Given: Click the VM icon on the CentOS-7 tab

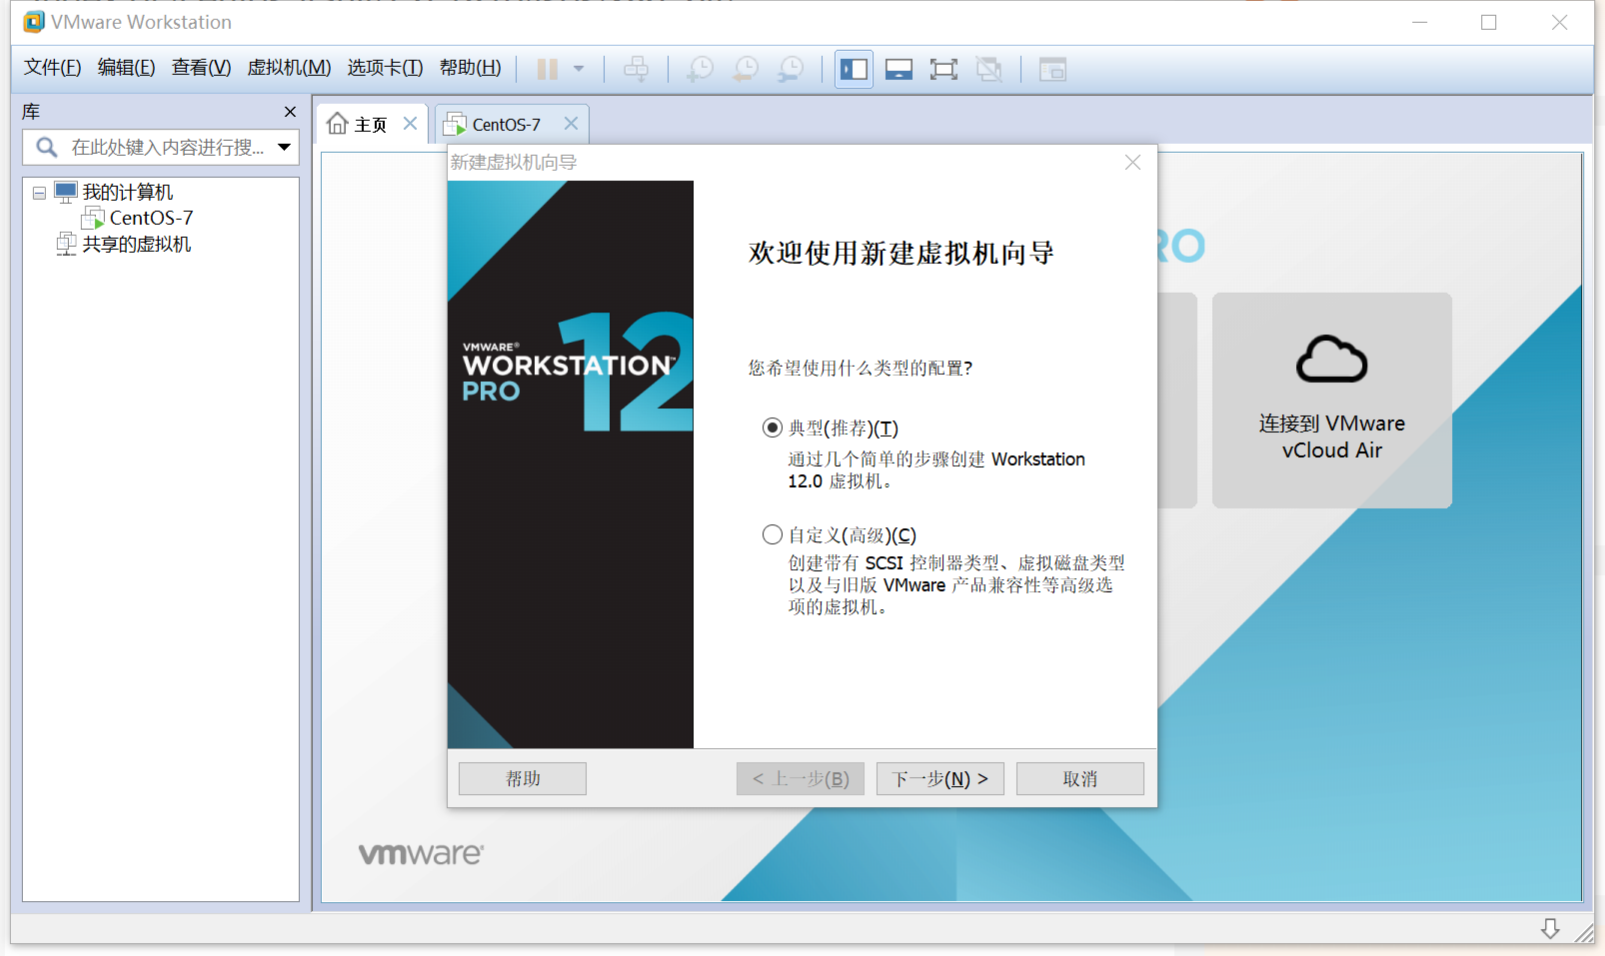Looking at the screenshot, I should [x=455, y=123].
